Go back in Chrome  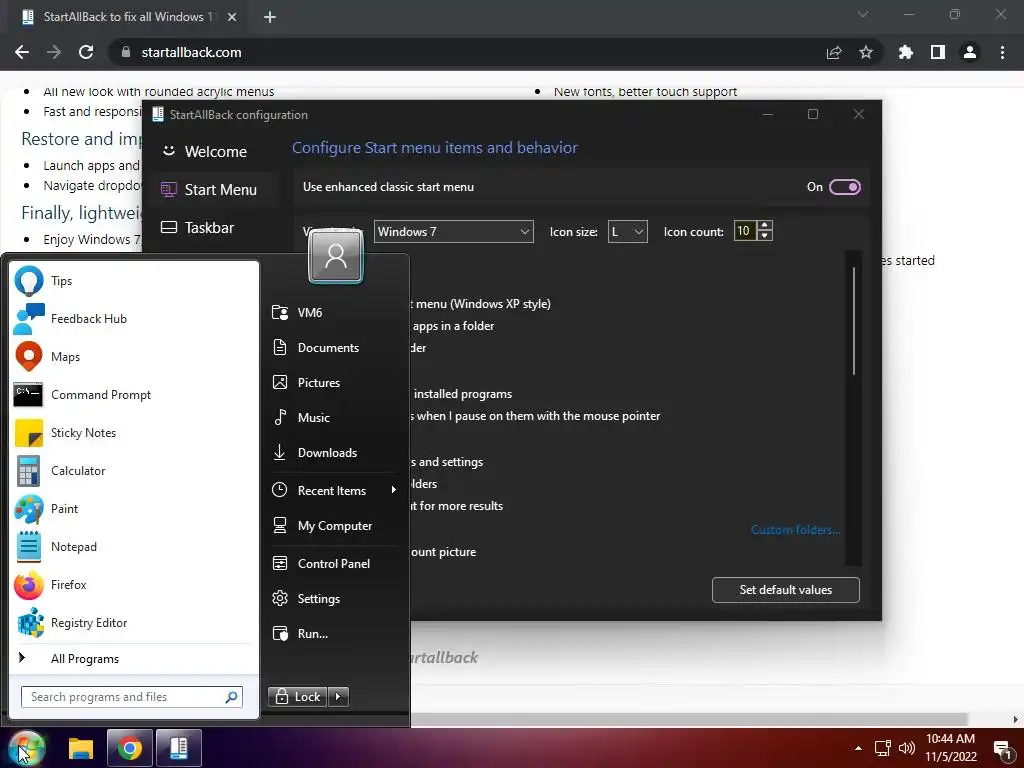click(x=22, y=52)
